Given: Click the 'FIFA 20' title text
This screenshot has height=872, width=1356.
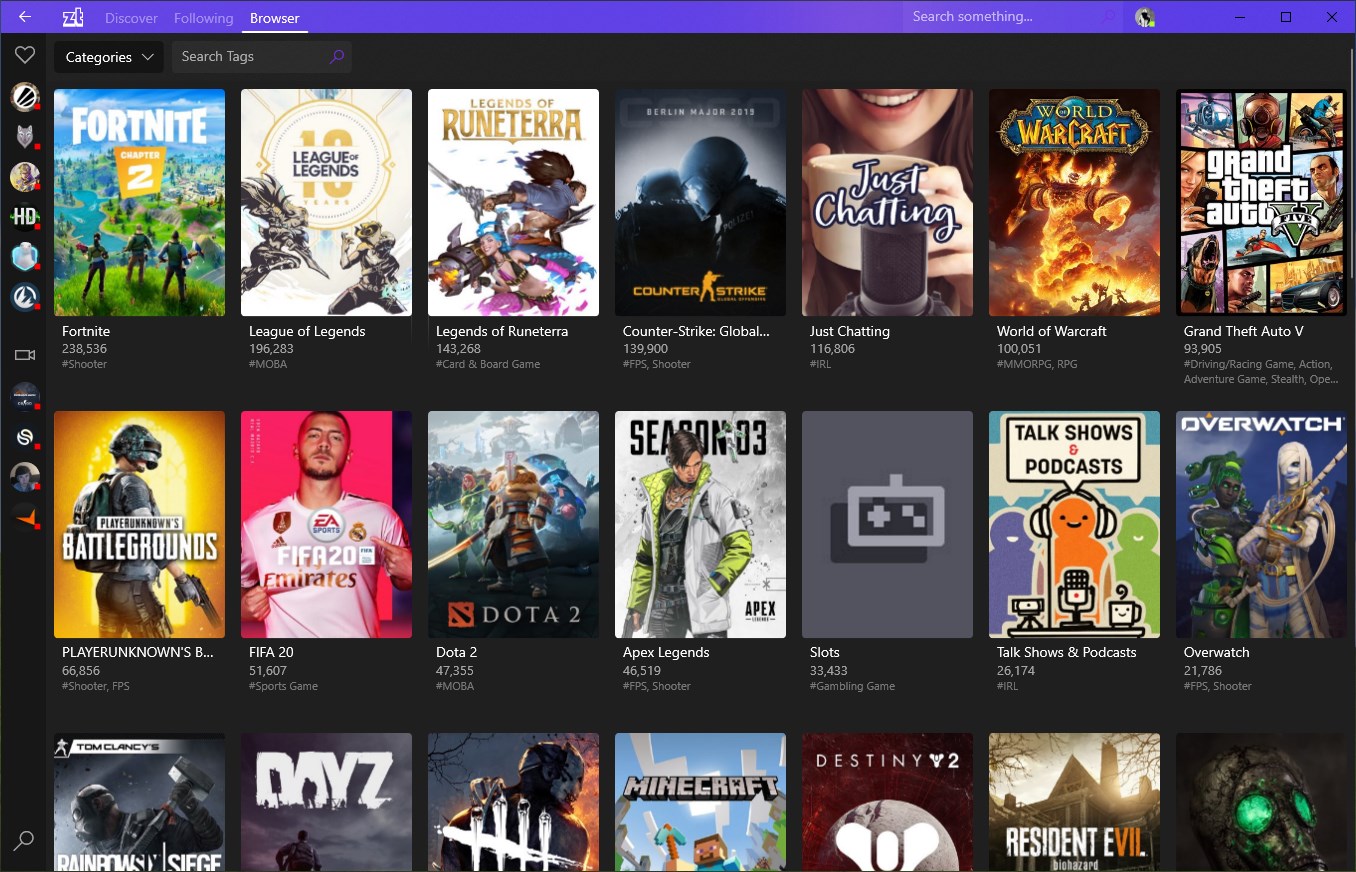Looking at the screenshot, I should [271, 652].
